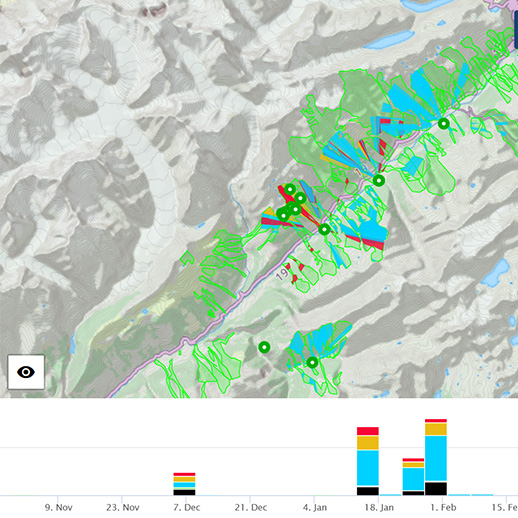Screen dimensions: 518x518
Task: Click the 4. Jan axis label
Action: 315,507
